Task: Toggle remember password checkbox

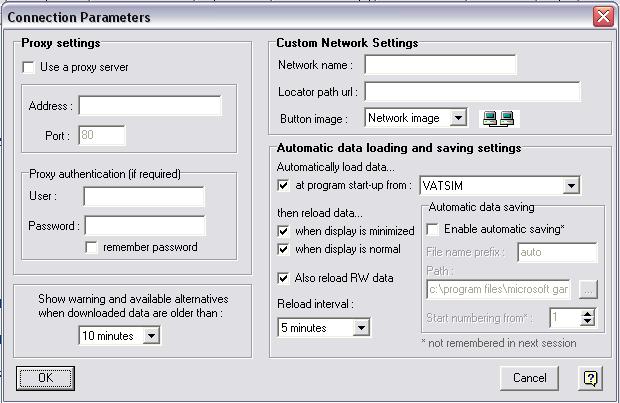Action: click(x=92, y=247)
